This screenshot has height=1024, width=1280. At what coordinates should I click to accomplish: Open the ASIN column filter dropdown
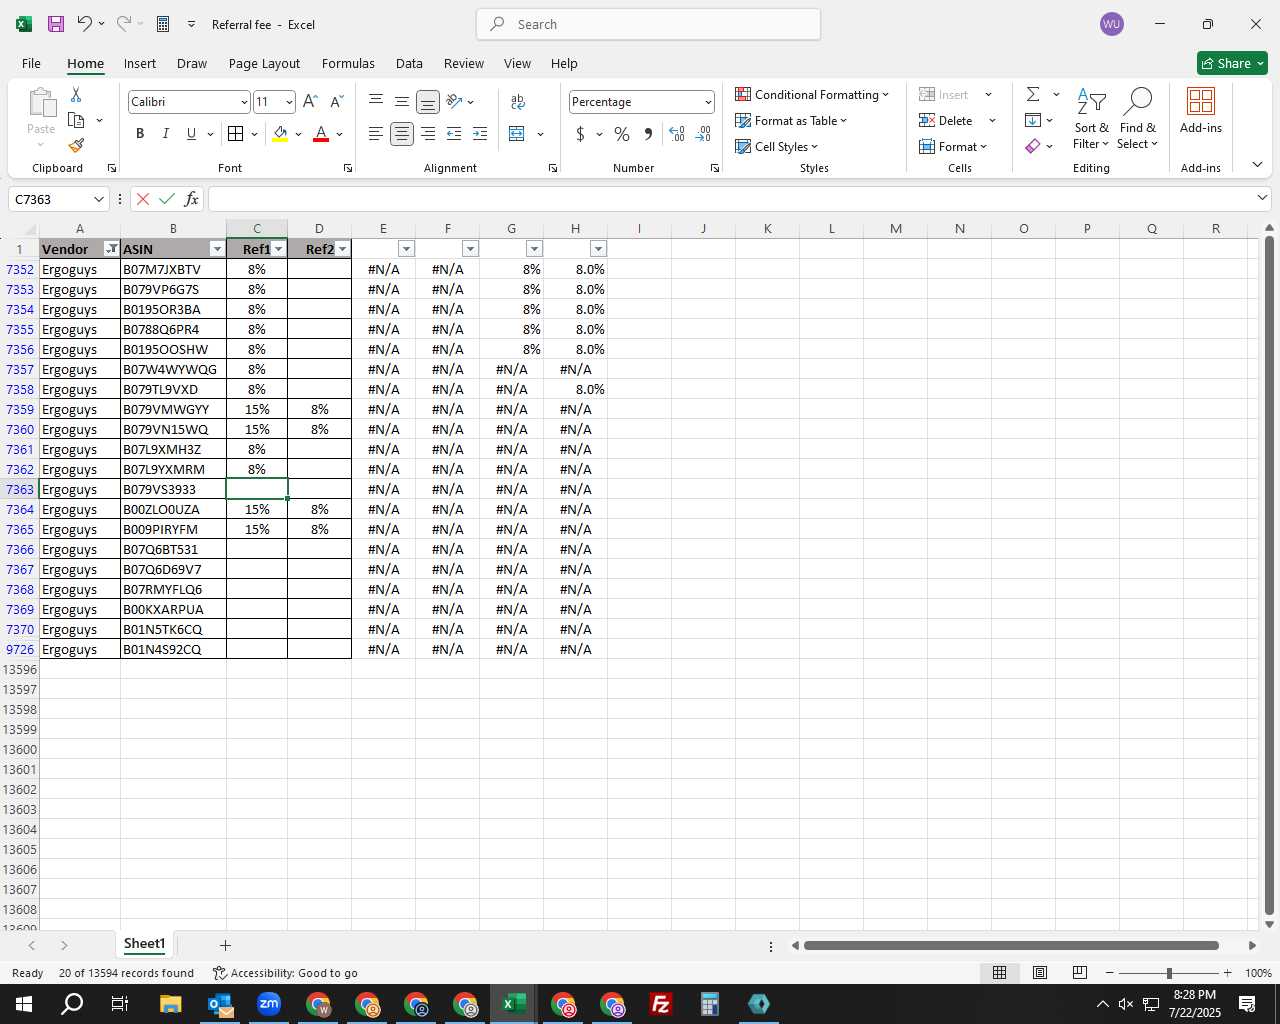(x=217, y=249)
